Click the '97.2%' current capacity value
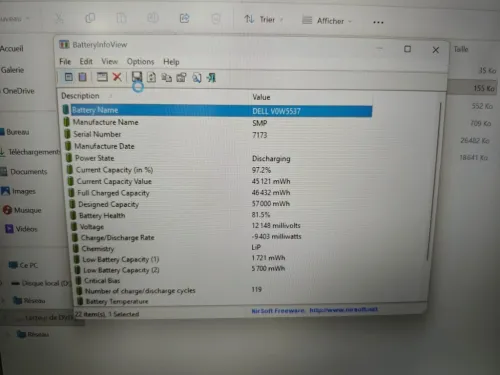Viewport: 500px width, 375px height. 261,170
